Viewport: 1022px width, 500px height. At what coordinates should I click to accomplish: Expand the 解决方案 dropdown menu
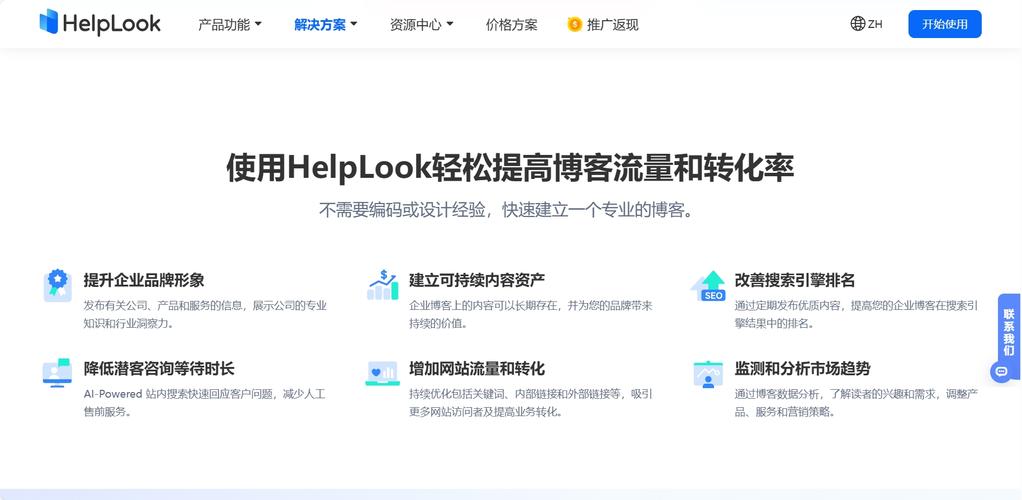pos(325,25)
